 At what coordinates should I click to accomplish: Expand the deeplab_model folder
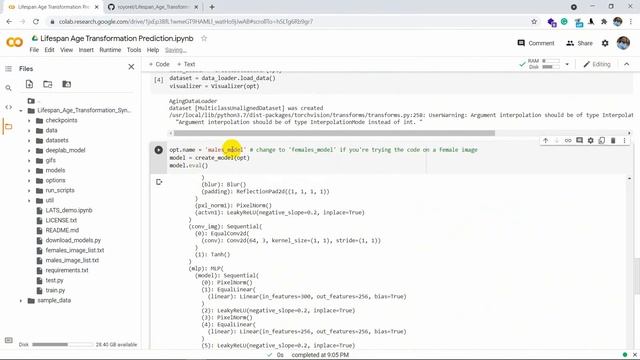[x=29, y=150]
